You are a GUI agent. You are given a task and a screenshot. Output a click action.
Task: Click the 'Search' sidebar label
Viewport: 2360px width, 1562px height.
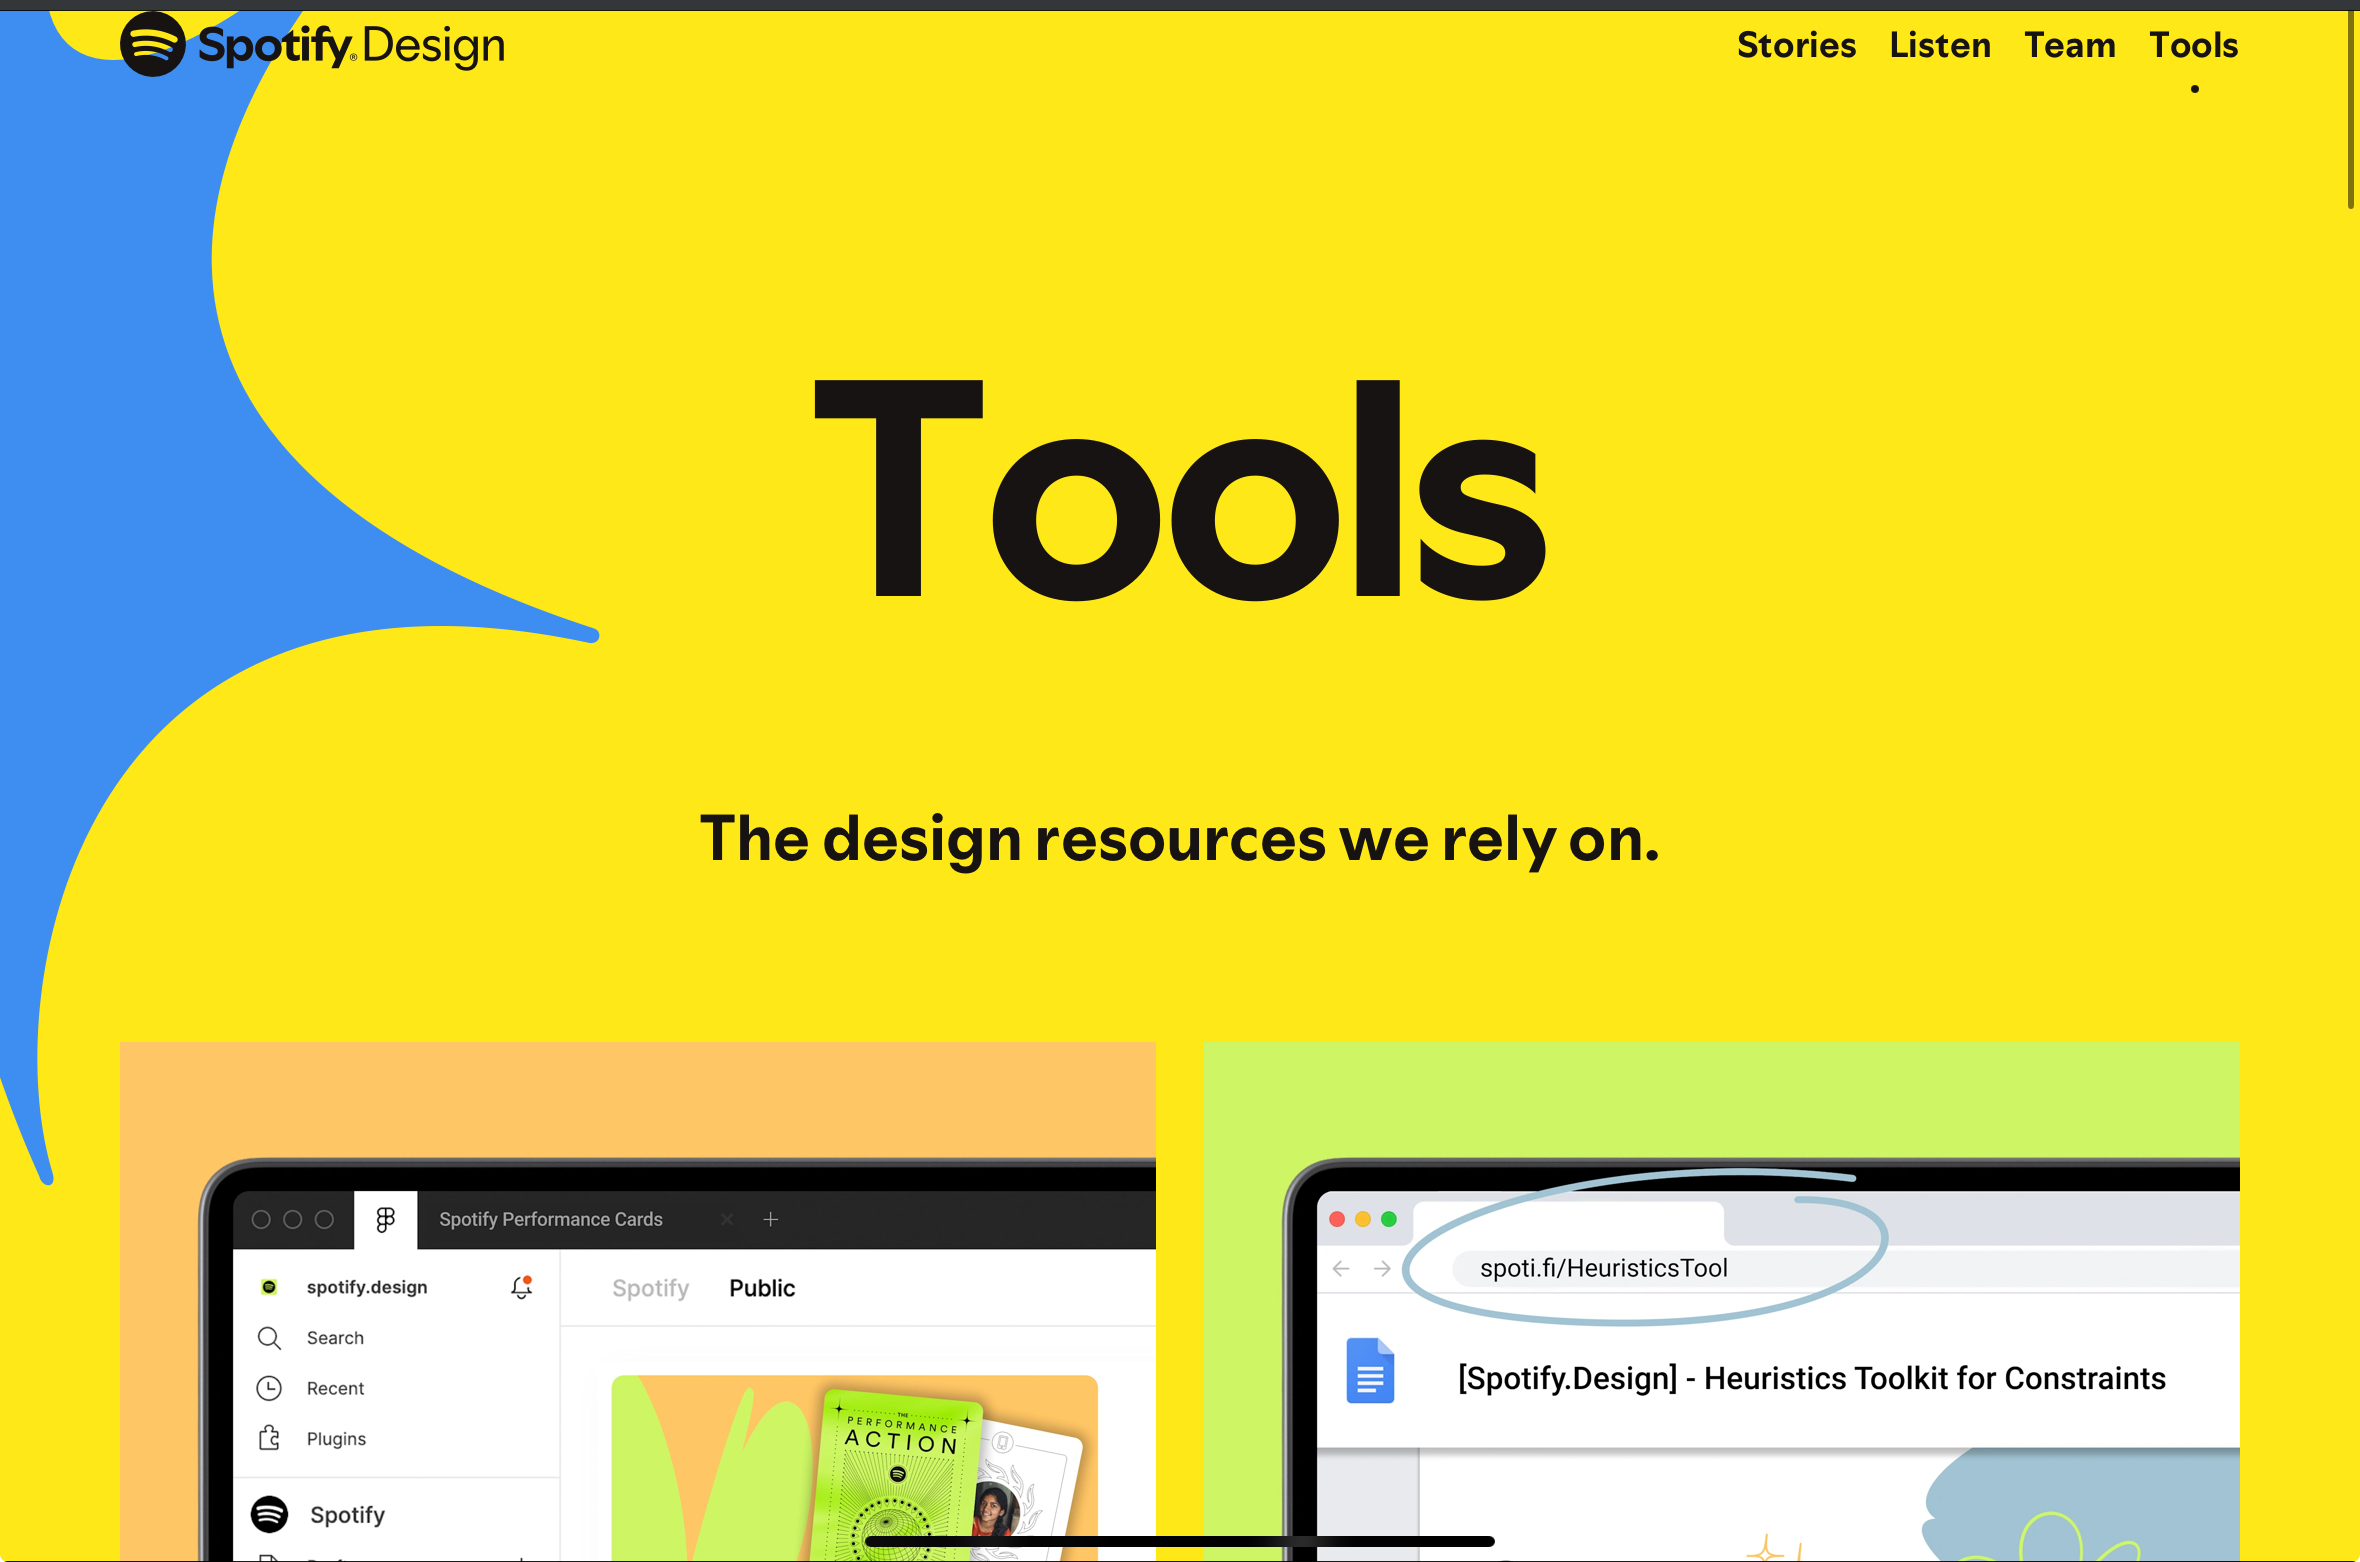click(335, 1338)
